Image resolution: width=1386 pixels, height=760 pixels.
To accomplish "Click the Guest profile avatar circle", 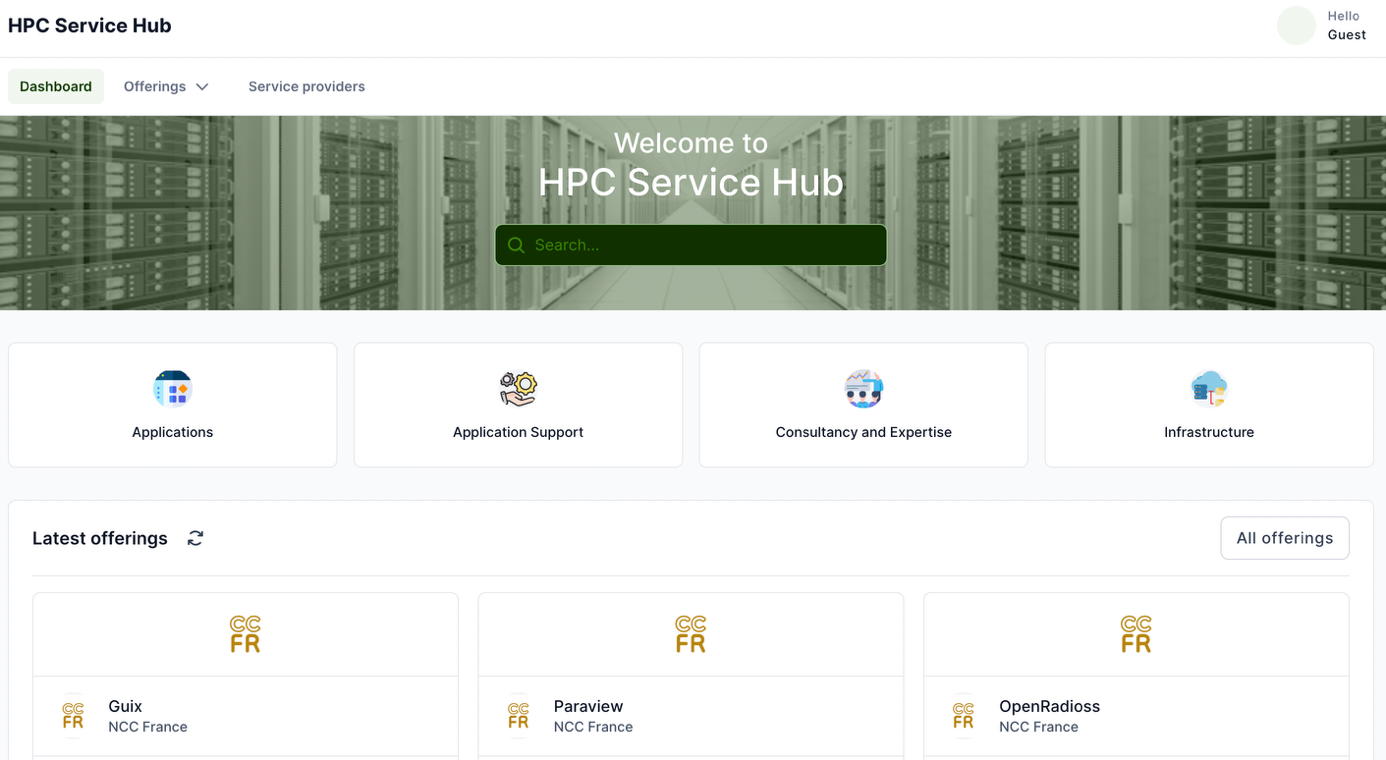I will point(1296,25).
